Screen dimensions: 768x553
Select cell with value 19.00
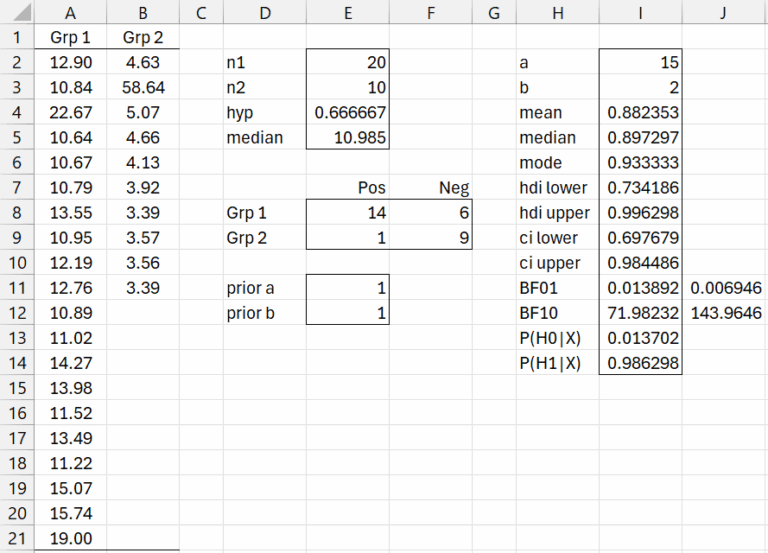(71, 538)
